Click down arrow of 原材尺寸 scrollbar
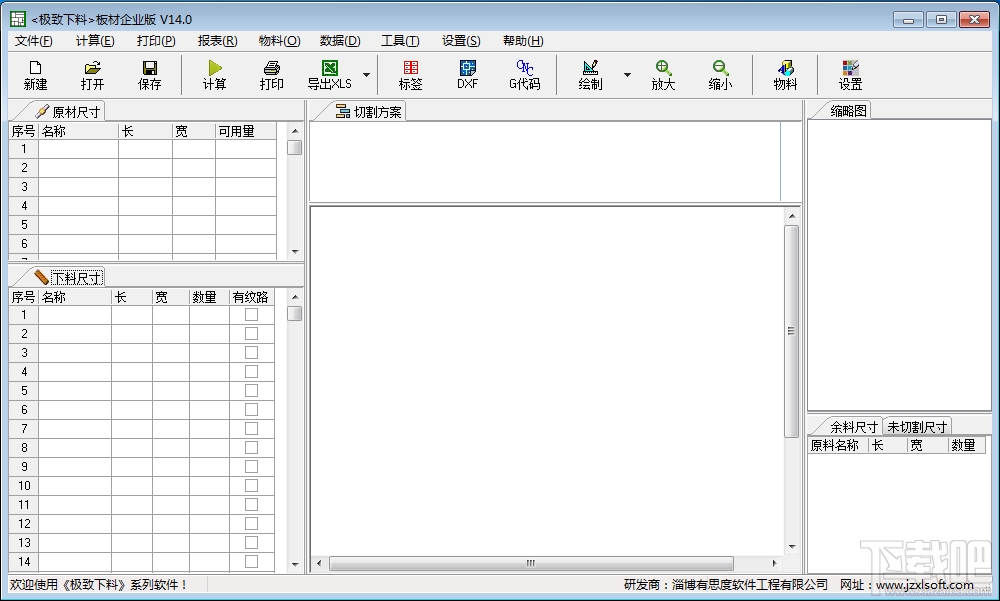The image size is (1000, 601). tap(295, 251)
